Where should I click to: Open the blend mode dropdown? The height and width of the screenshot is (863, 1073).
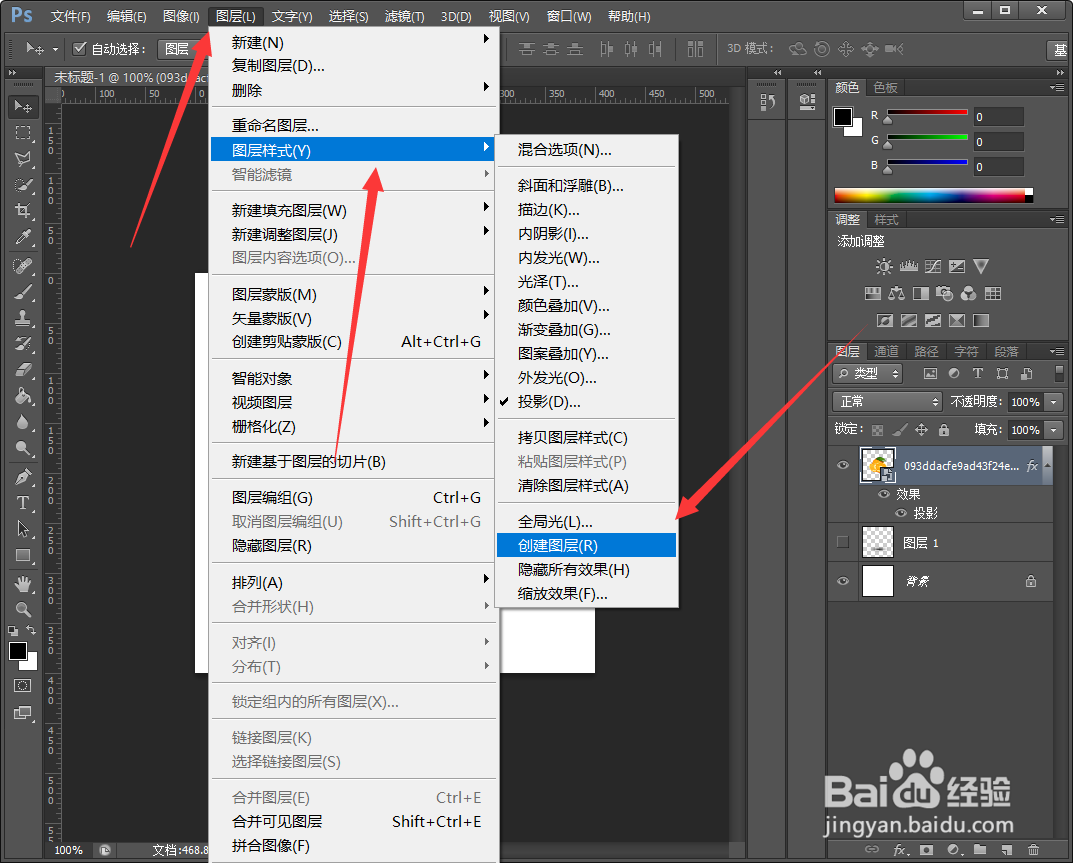tap(888, 402)
